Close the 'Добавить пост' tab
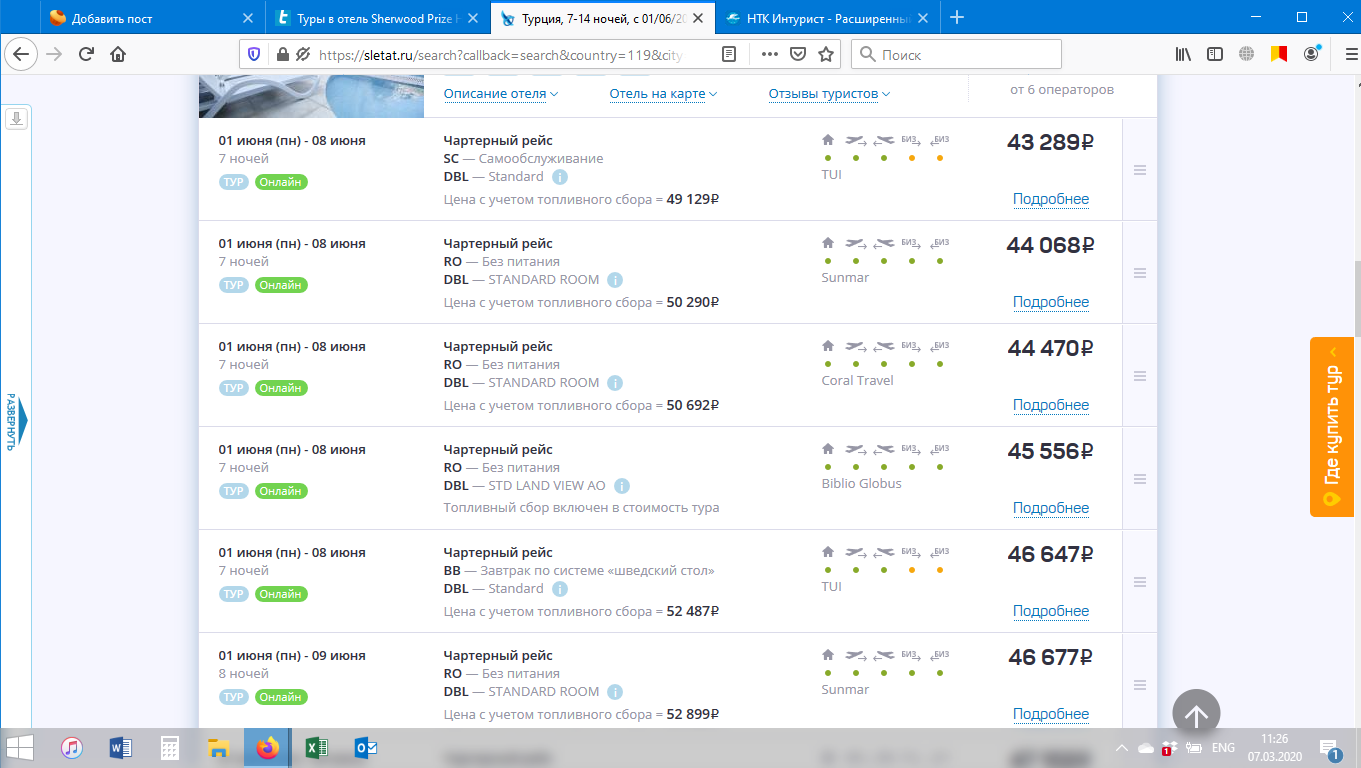Screen dimensions: 1361x768 [249, 18]
